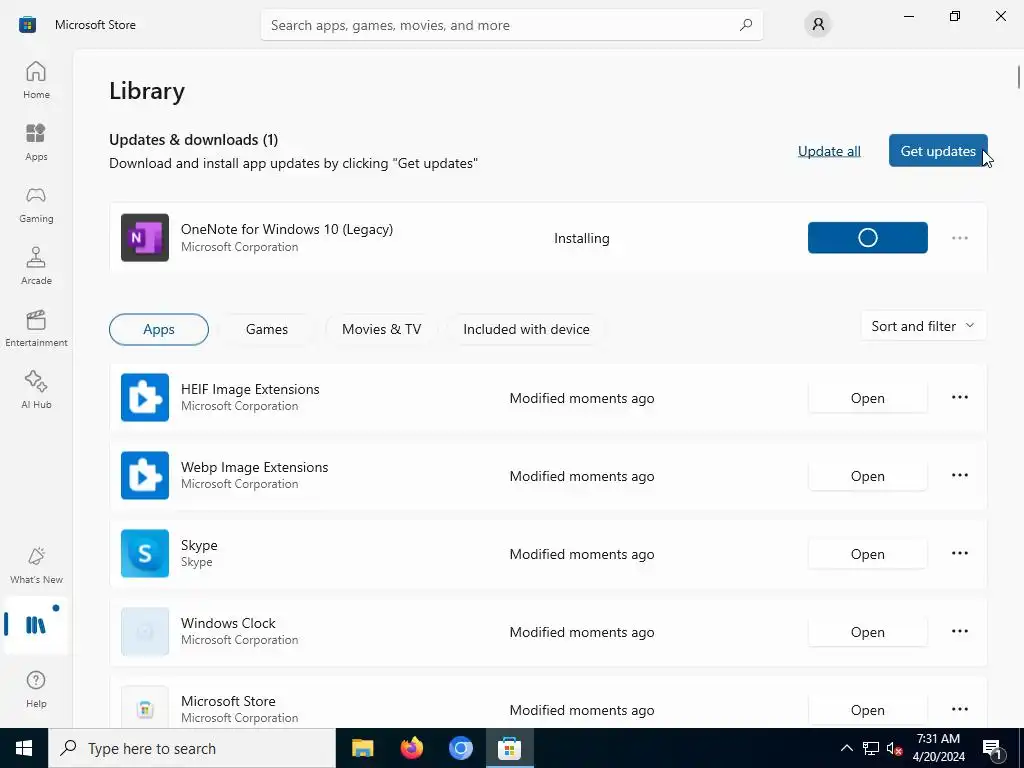Open File Explorer from the taskbar
This screenshot has width=1024, height=768.
(362, 748)
